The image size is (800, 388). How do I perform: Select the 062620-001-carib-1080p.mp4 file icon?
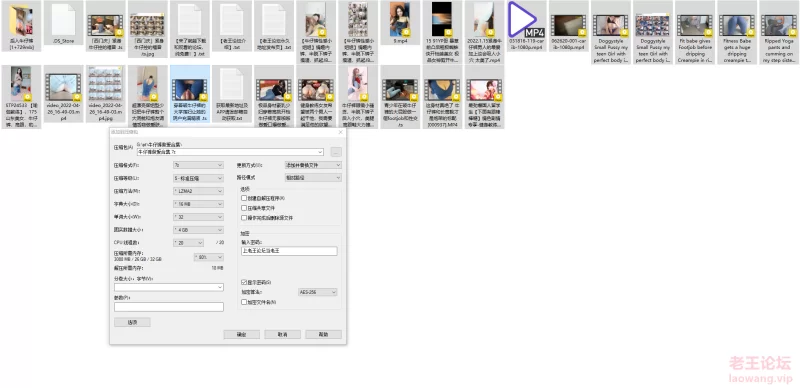click(568, 25)
